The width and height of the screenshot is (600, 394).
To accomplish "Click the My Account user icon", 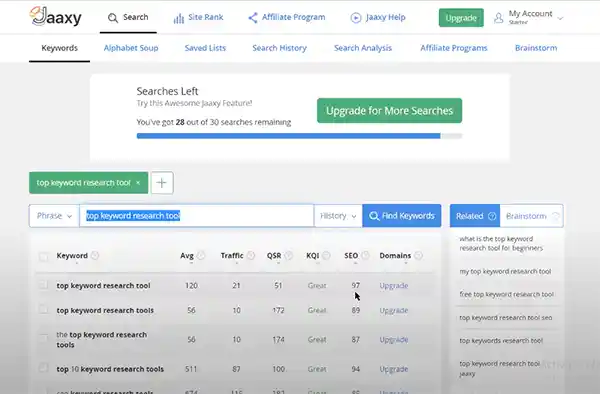I will coord(498,18).
